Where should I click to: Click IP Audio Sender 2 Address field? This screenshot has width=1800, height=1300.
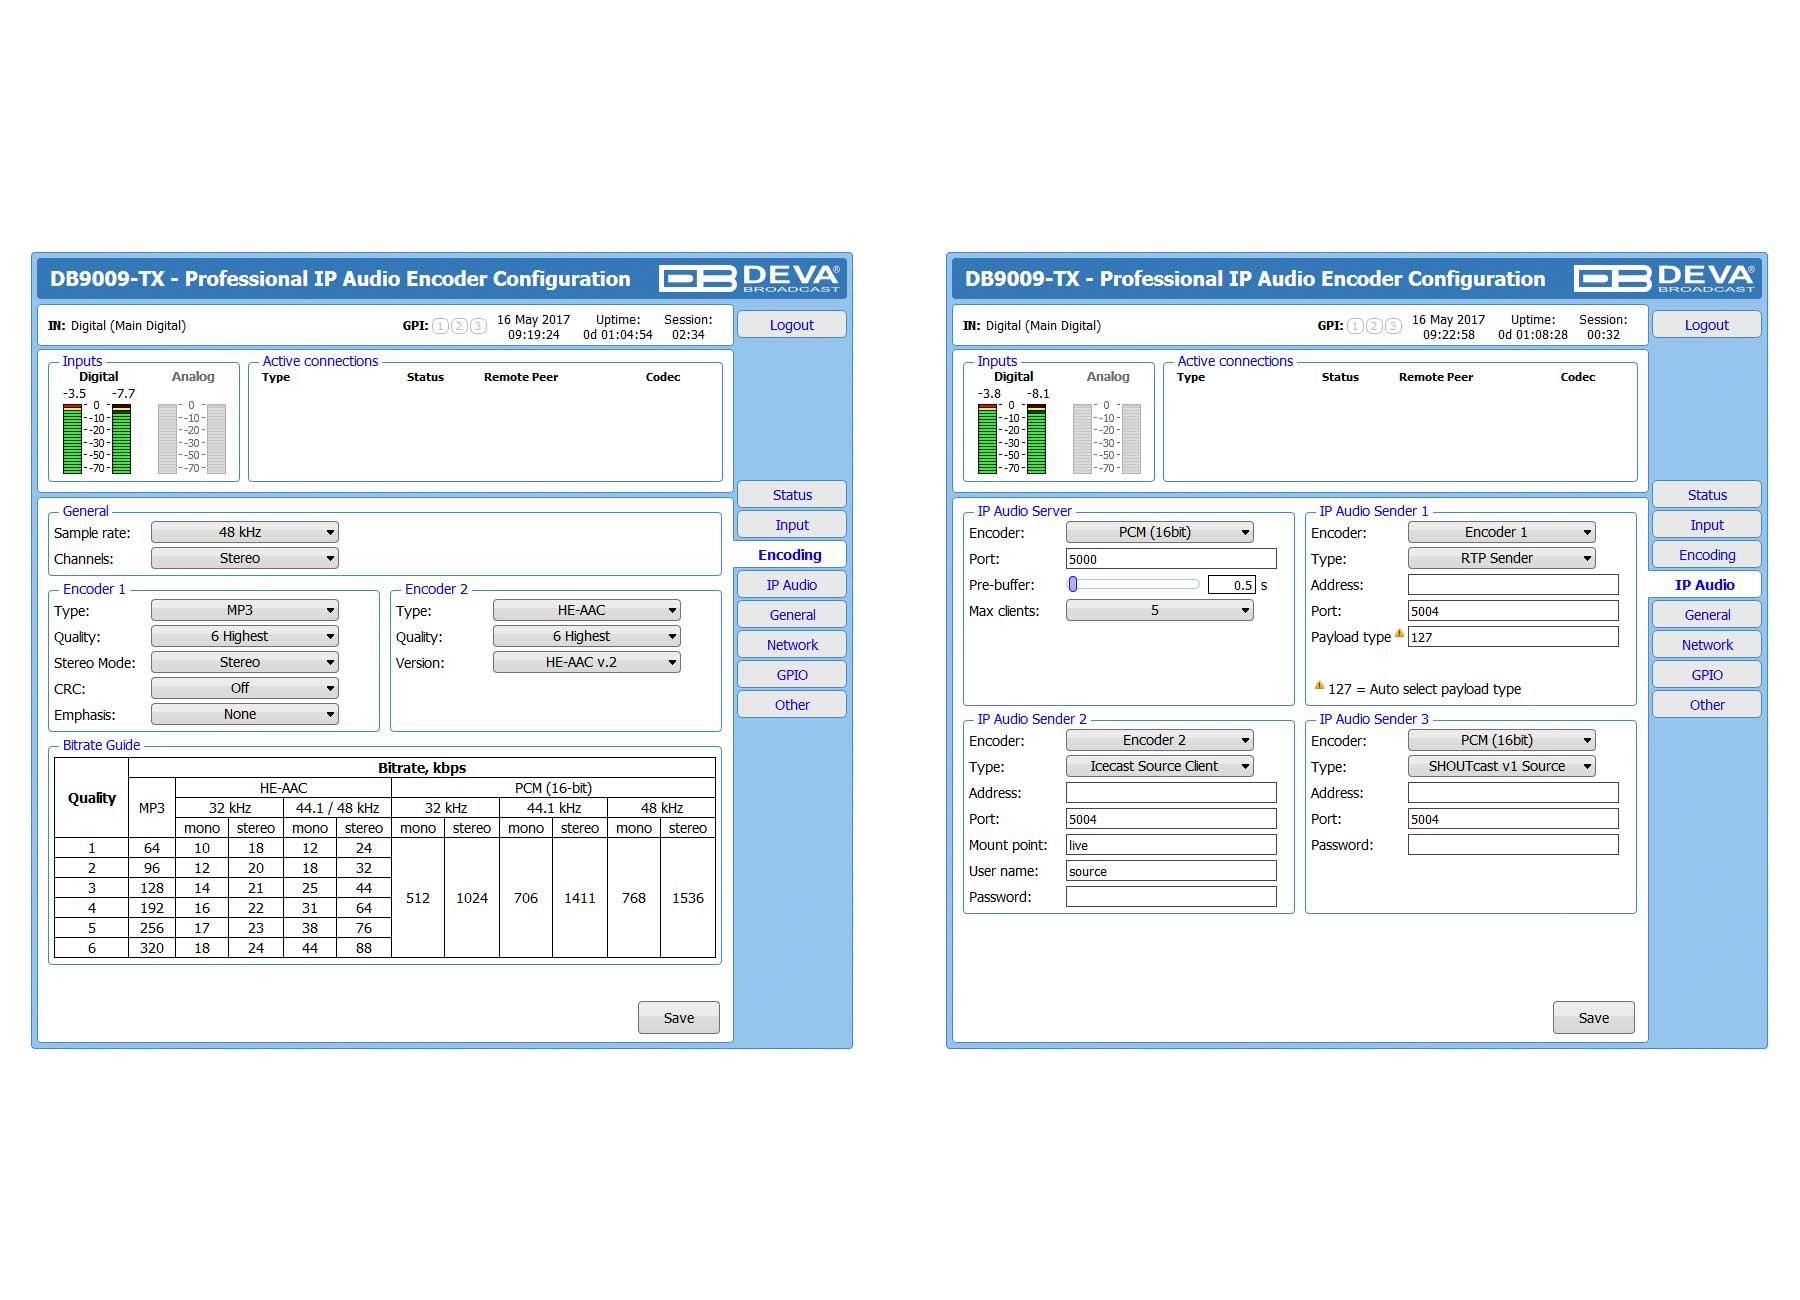(1171, 793)
